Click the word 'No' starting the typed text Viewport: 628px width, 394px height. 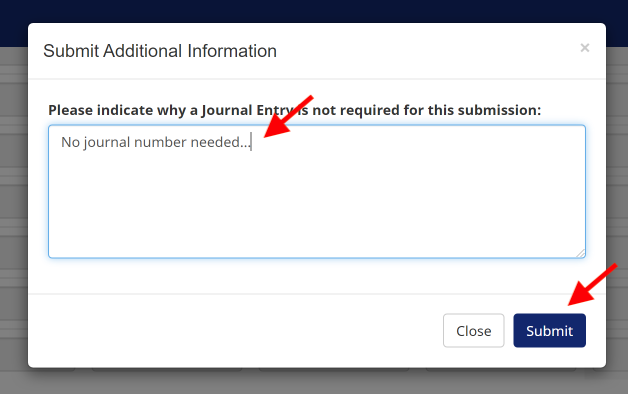pyautogui.click(x=70, y=142)
